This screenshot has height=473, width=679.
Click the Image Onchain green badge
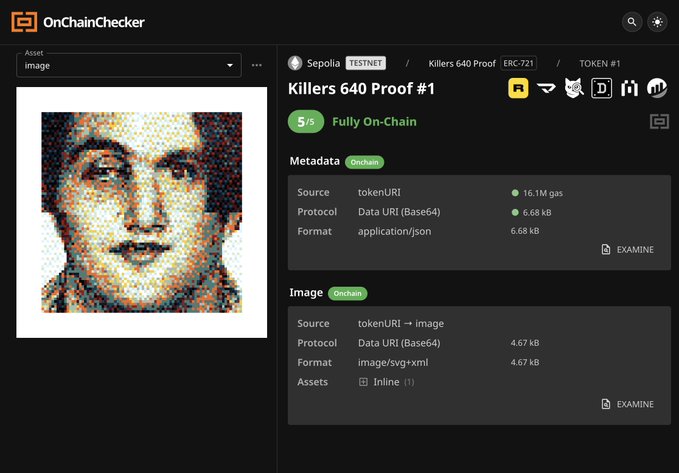[x=347, y=293]
